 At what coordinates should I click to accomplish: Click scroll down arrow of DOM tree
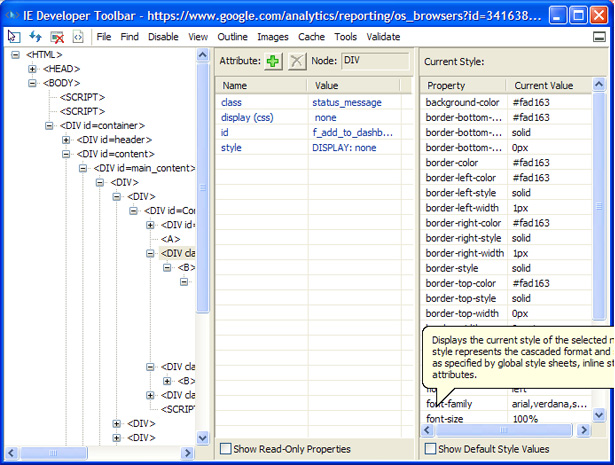(x=202, y=438)
